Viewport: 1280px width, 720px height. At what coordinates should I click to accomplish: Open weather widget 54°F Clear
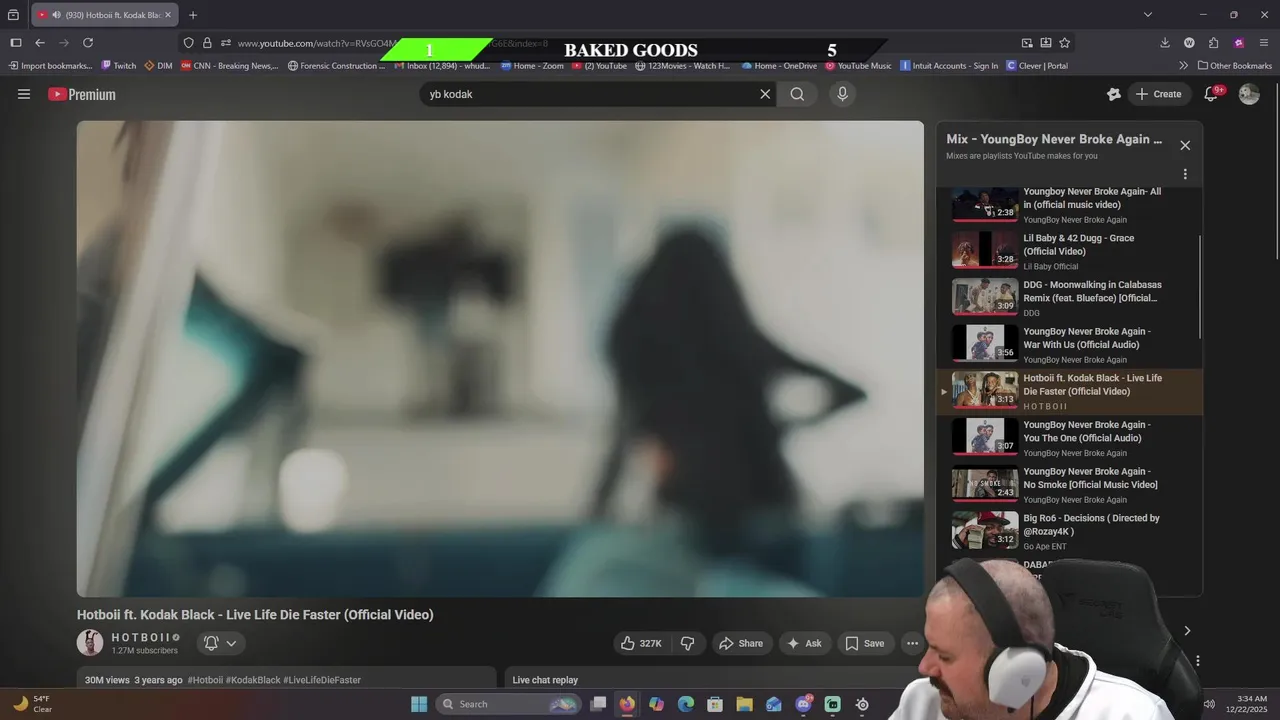pyautogui.click(x=32, y=704)
